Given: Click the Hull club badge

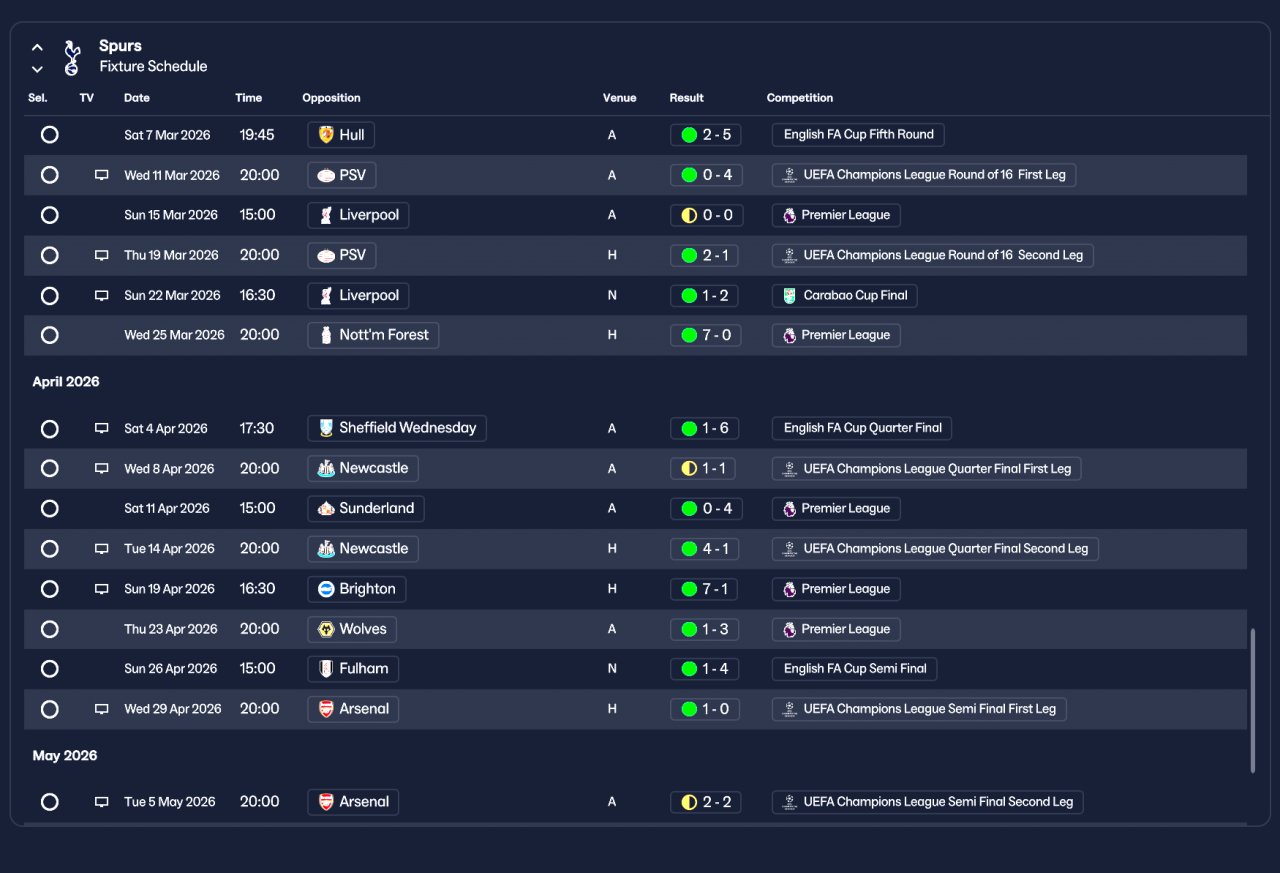Looking at the screenshot, I should [325, 134].
